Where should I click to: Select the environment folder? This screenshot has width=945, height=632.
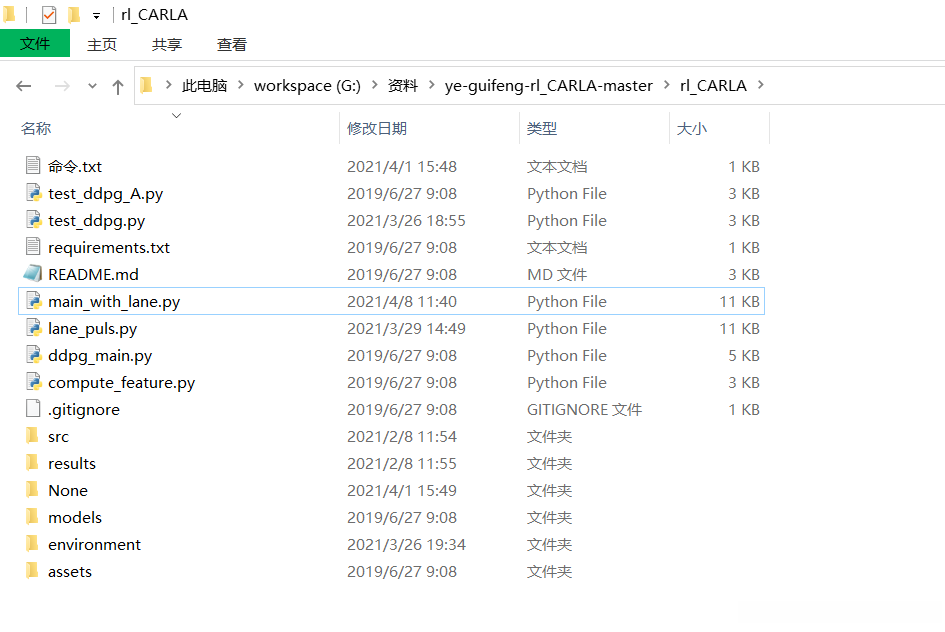94,545
